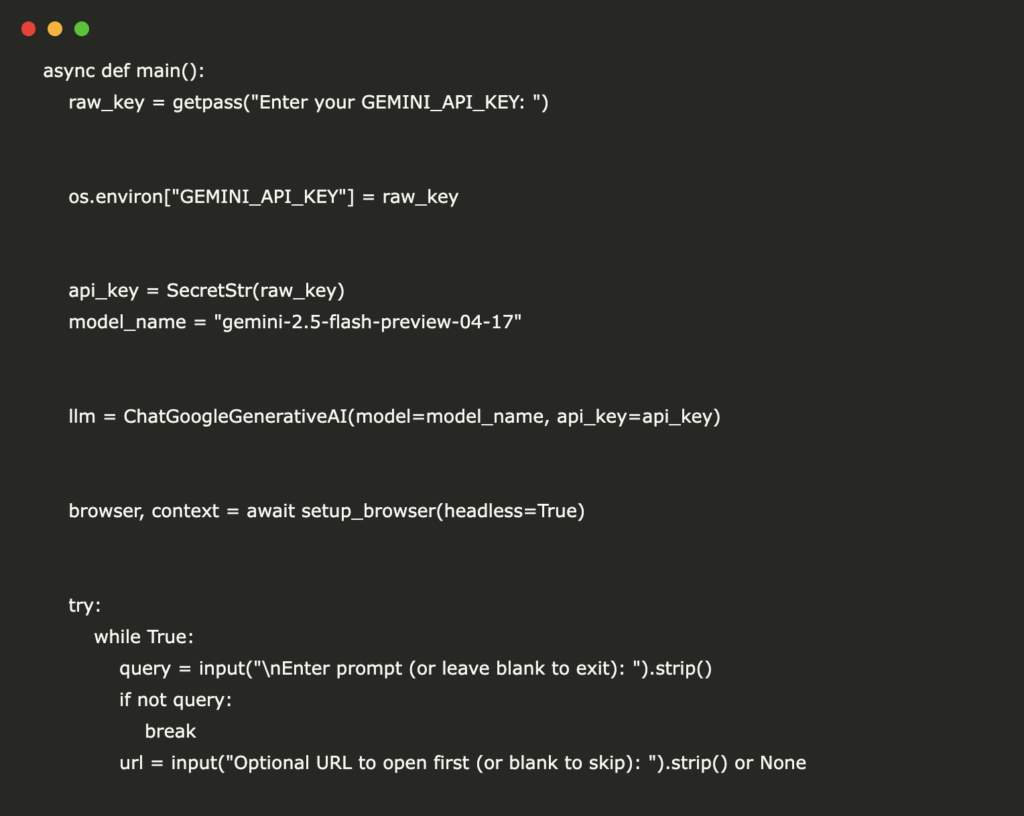Click the 'async def main():' line
This screenshot has height=816, width=1024.
123,71
